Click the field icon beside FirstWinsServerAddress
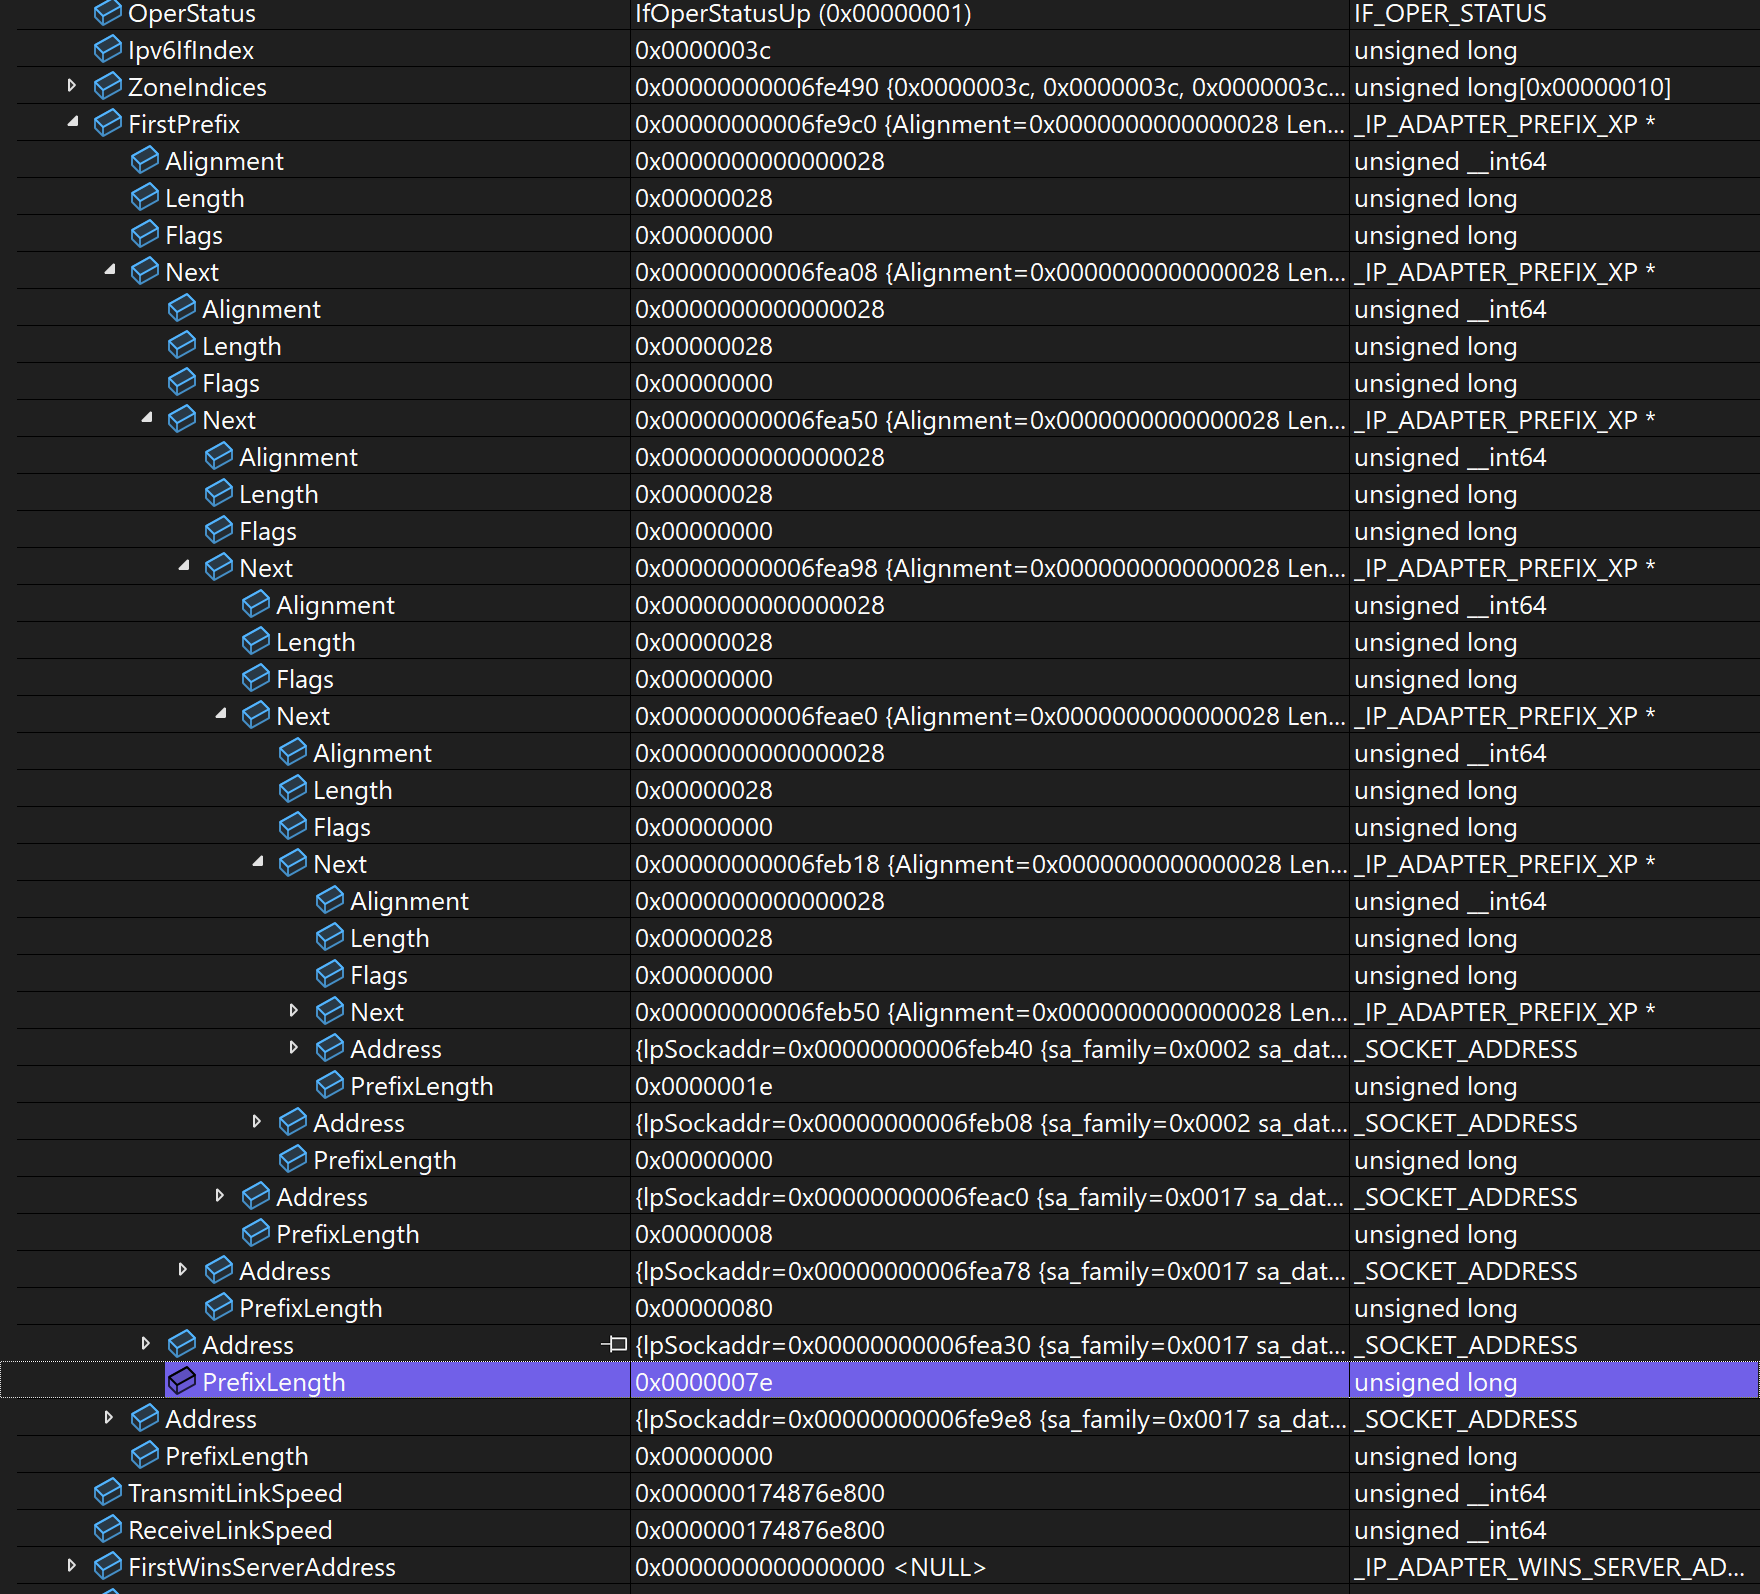The width and height of the screenshot is (1760, 1594). tap(108, 1566)
